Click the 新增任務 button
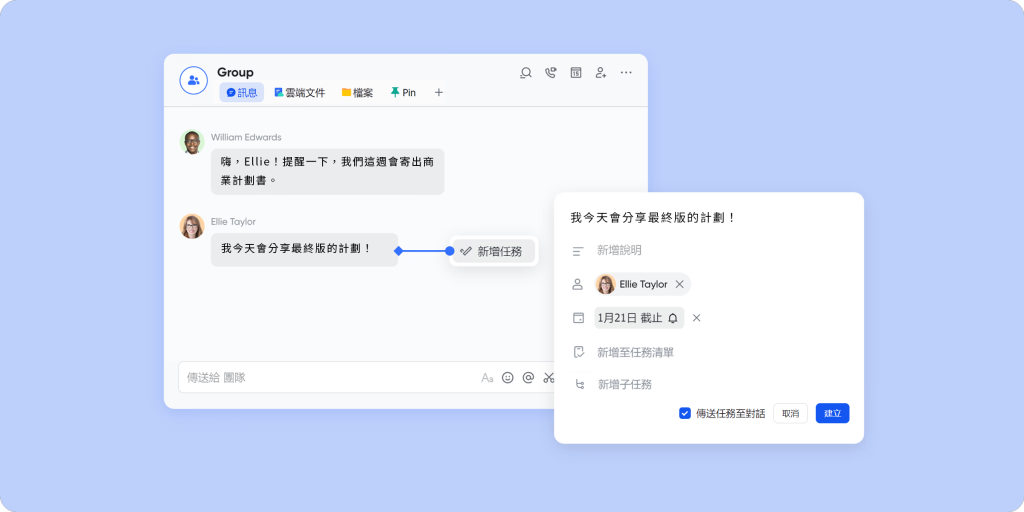The height and width of the screenshot is (512, 1024). (x=494, y=251)
